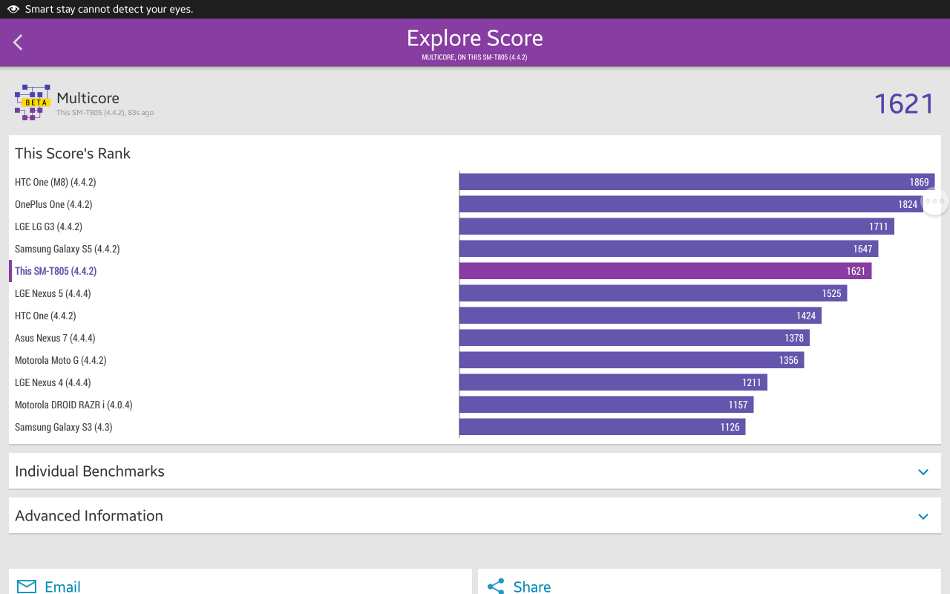Select the This SM-T805 (4.4.2) row

(474, 271)
